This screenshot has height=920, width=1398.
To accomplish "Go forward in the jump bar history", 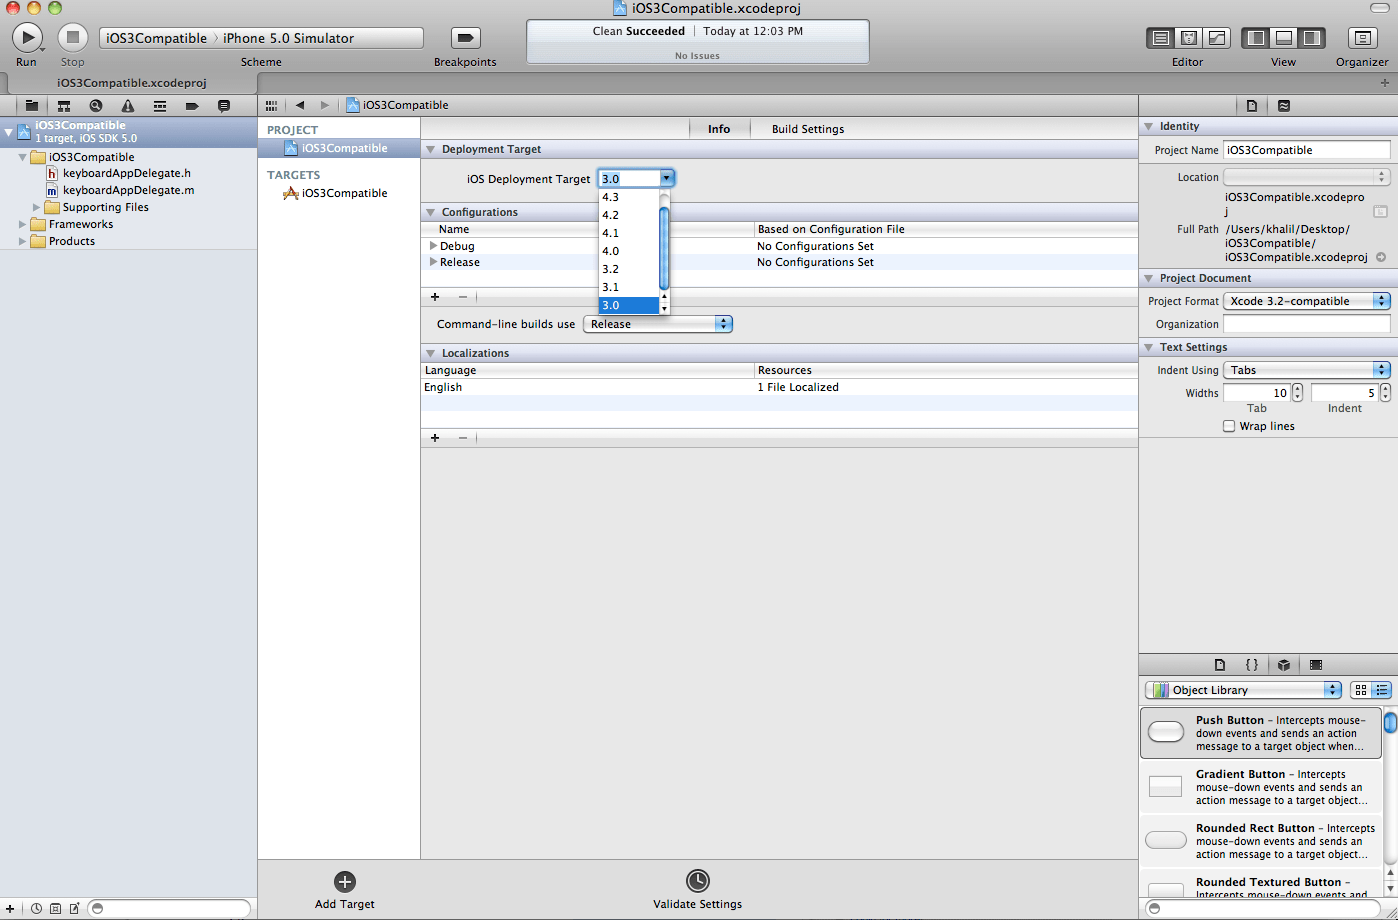I will click(324, 105).
